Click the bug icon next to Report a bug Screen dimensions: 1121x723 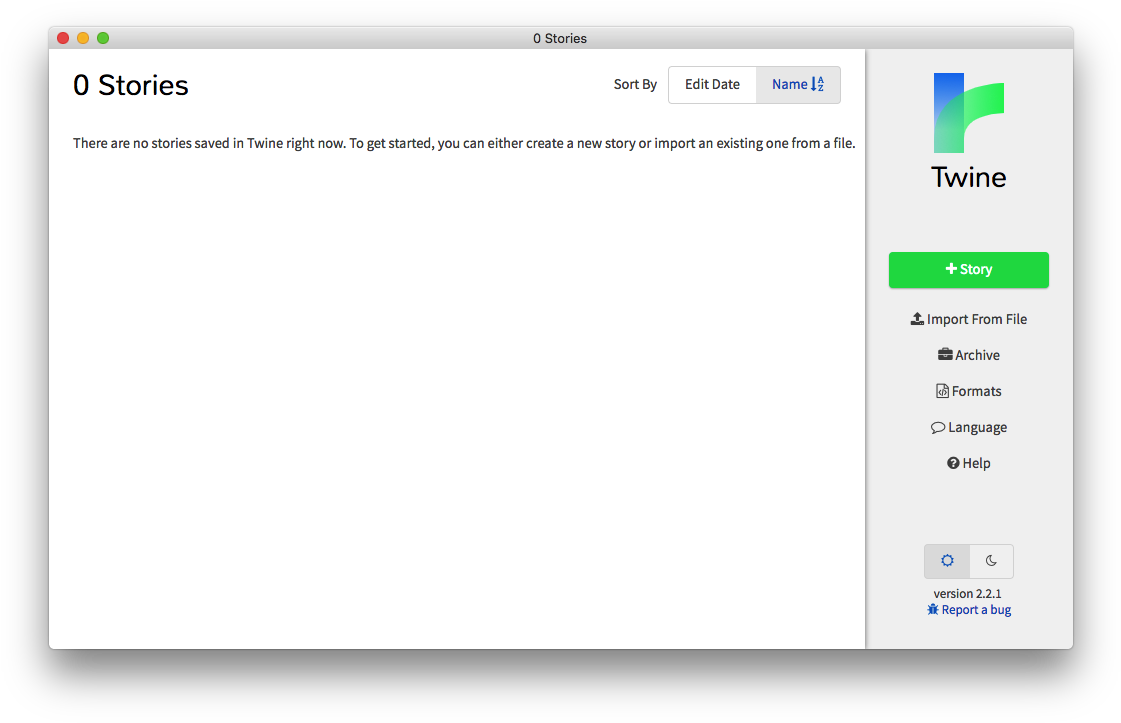tap(932, 609)
